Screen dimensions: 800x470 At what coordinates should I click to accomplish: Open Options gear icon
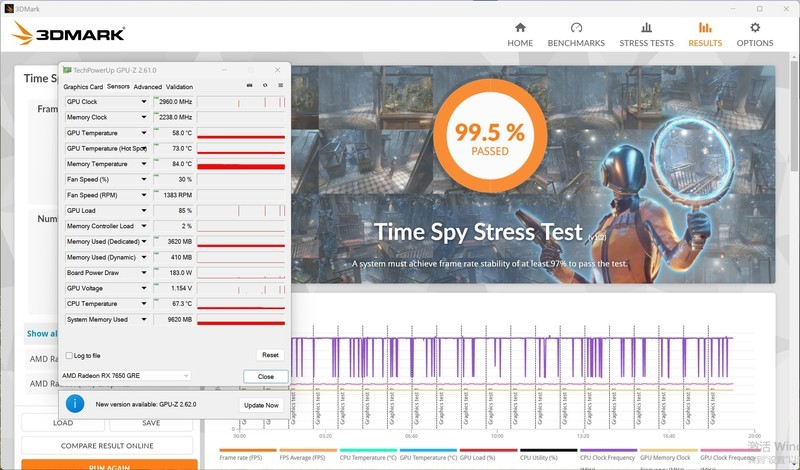coord(755,28)
